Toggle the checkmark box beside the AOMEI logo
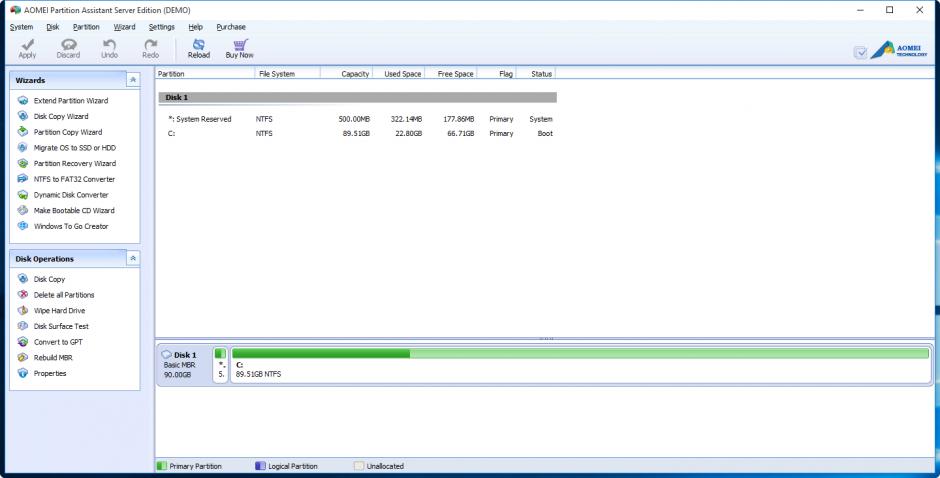This screenshot has height=478, width=940. (x=859, y=52)
